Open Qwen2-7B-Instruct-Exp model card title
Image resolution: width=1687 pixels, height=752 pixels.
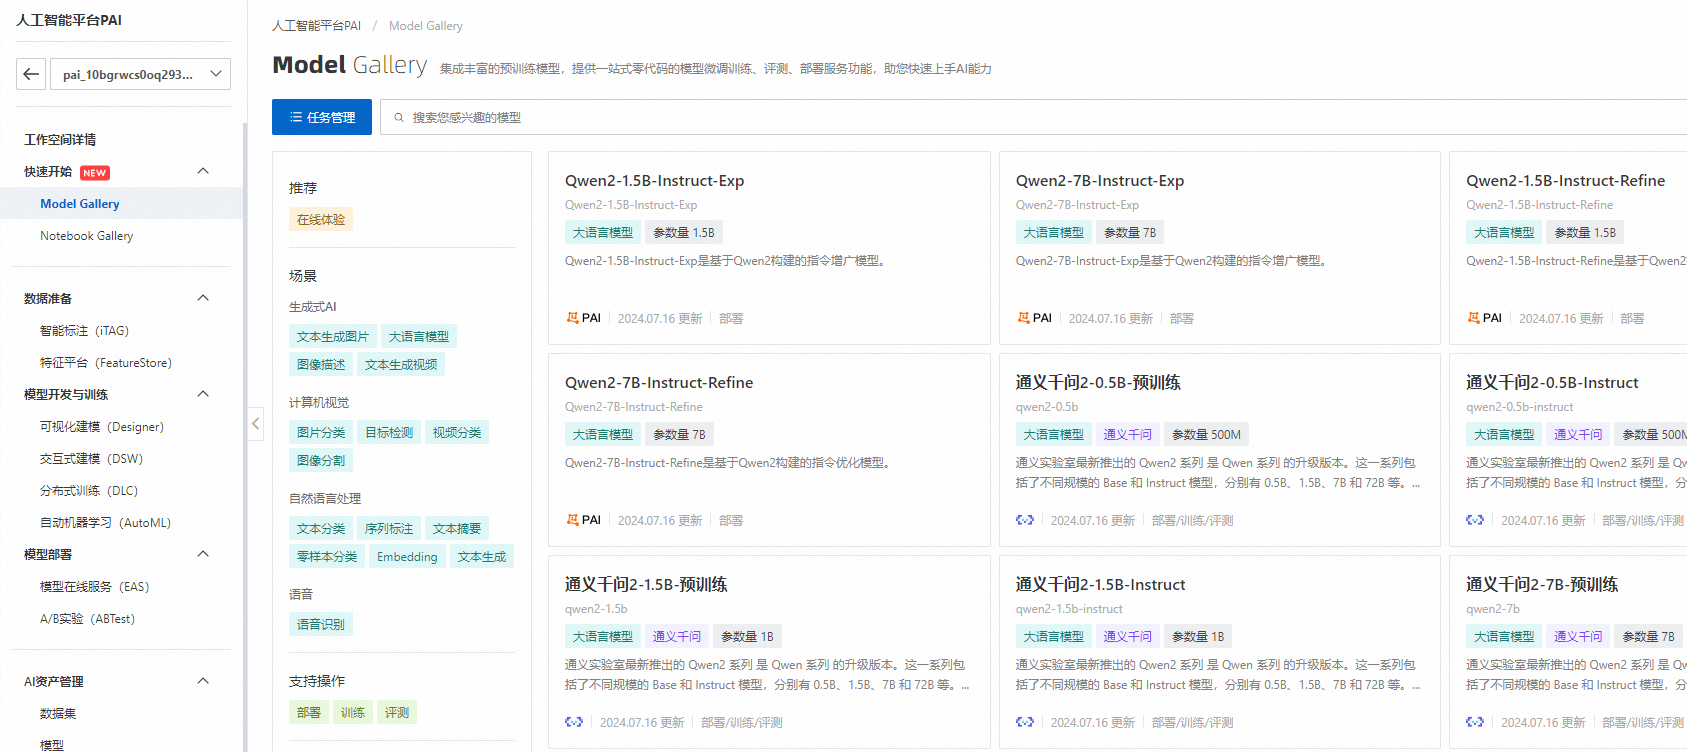coord(1100,181)
